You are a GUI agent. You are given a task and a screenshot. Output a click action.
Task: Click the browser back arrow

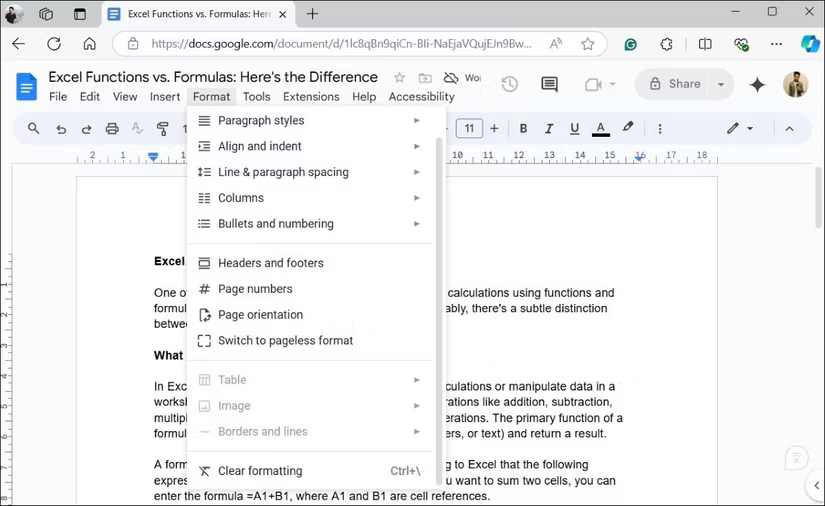point(18,44)
